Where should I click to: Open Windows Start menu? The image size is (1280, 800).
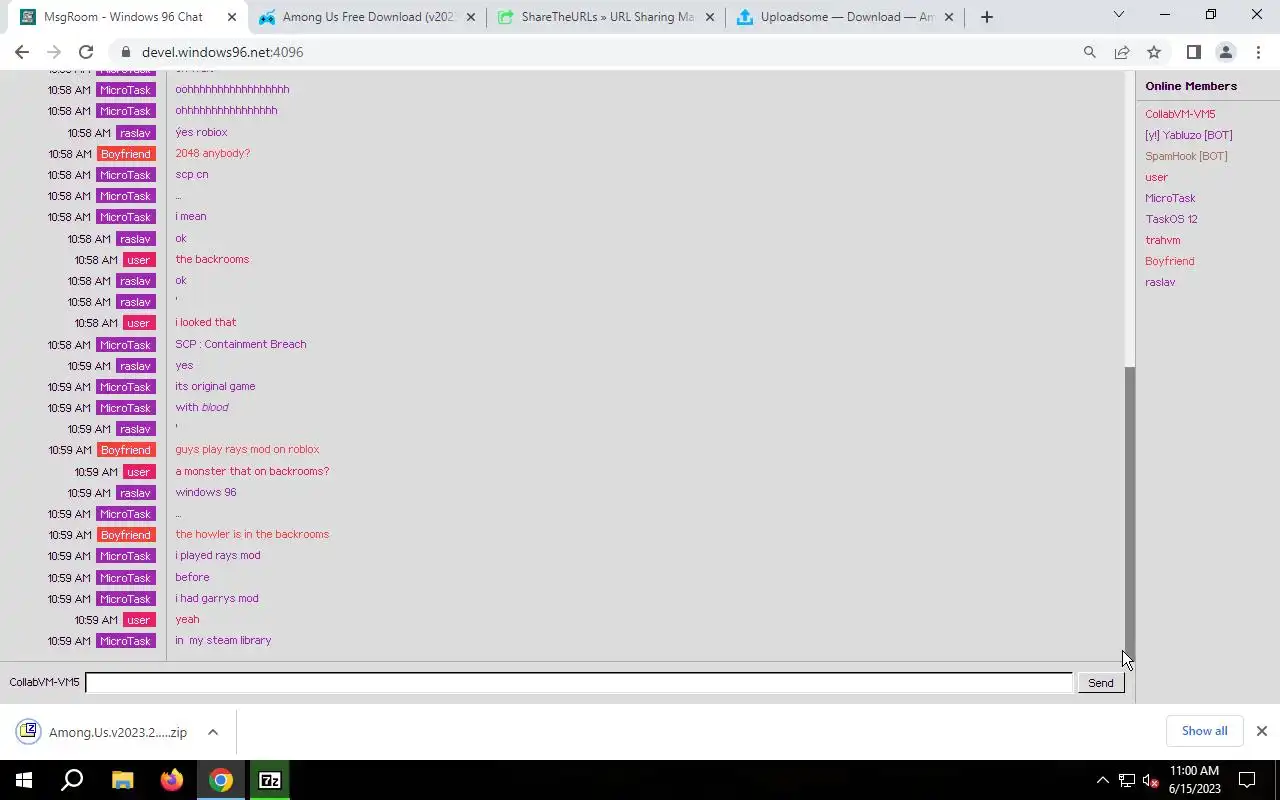click(24, 780)
